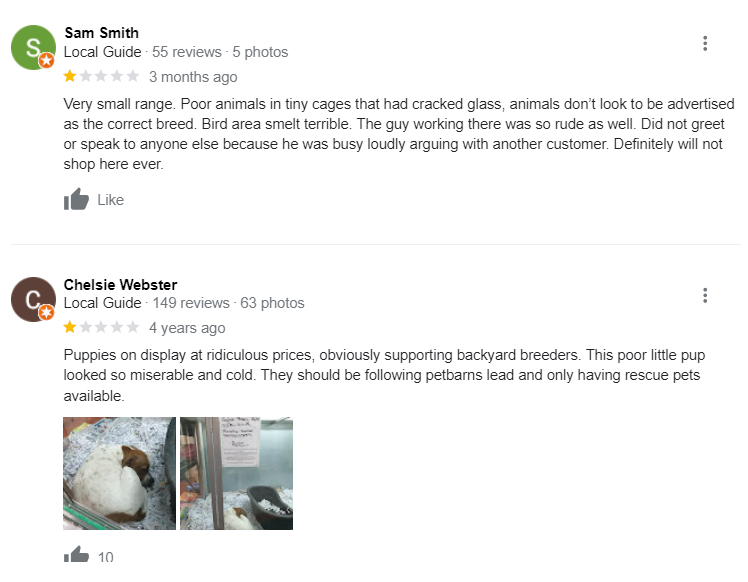The width and height of the screenshot is (748, 582).
Task: Click the Local Guide badge on Sam's avatar
Action: [46, 61]
